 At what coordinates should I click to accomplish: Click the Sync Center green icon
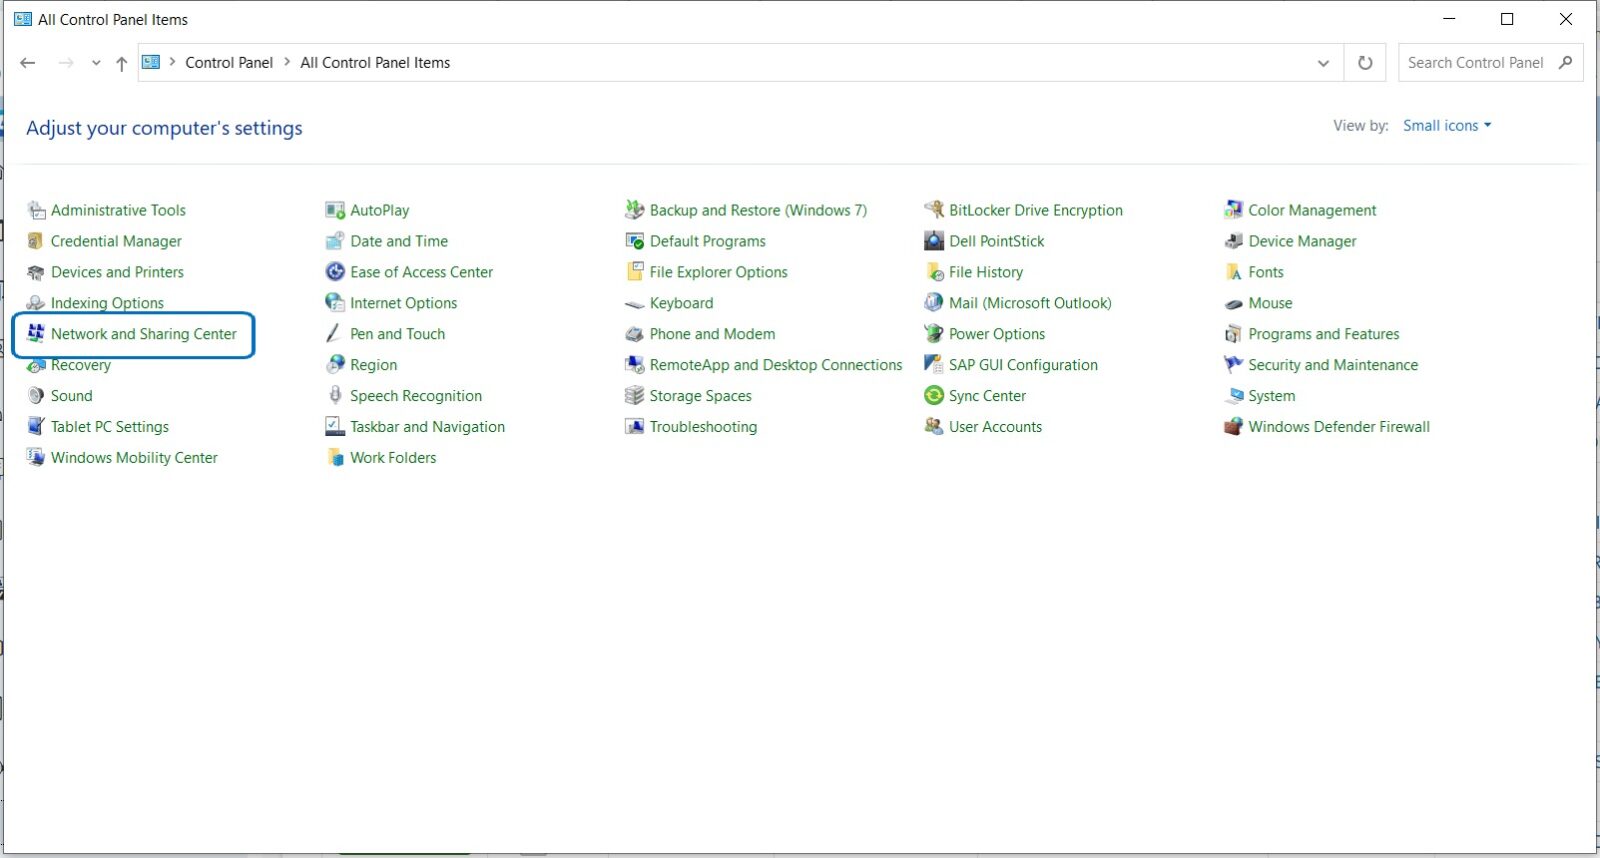pos(934,396)
